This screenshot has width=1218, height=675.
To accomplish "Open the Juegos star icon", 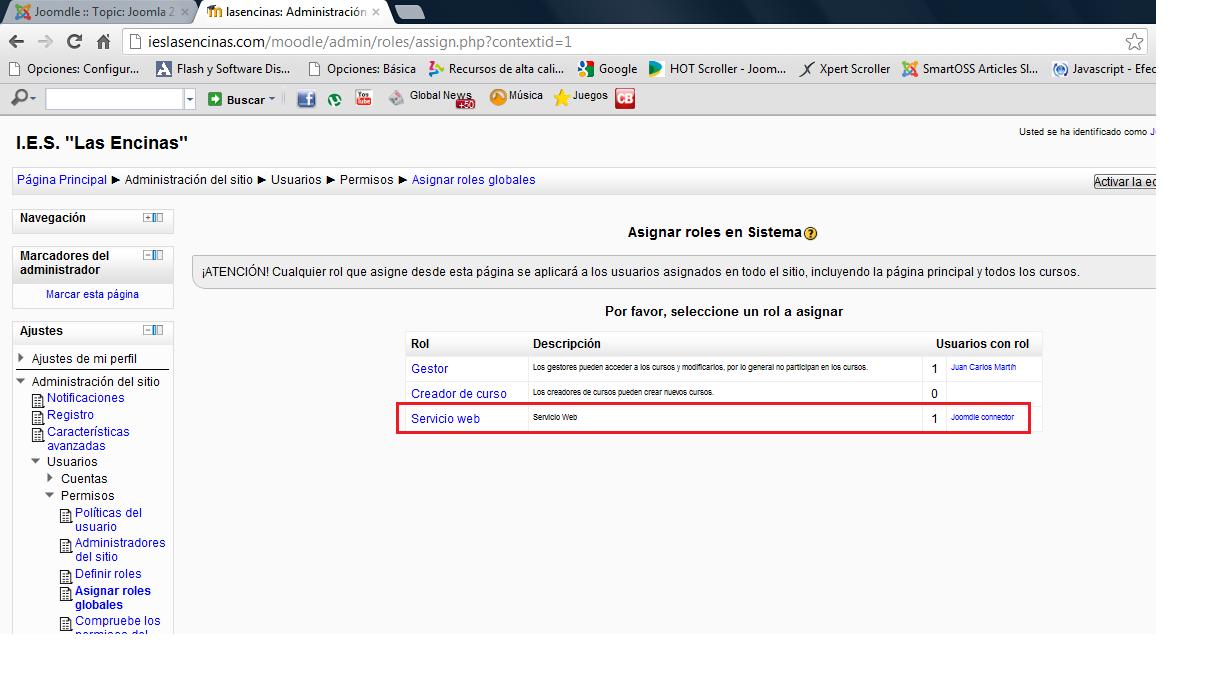I will 562,98.
